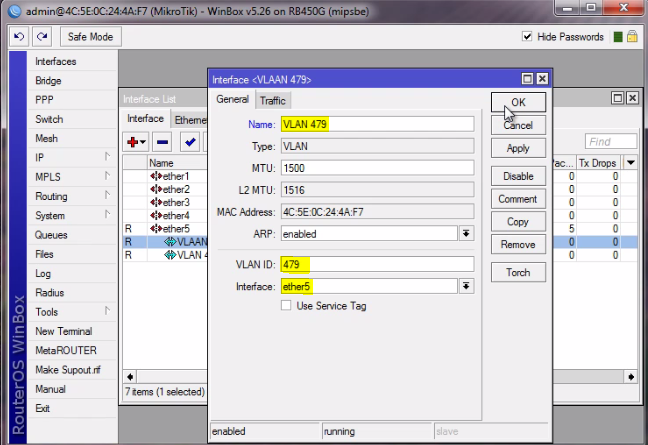Click the right scroll arrow in Interface List

631,377
